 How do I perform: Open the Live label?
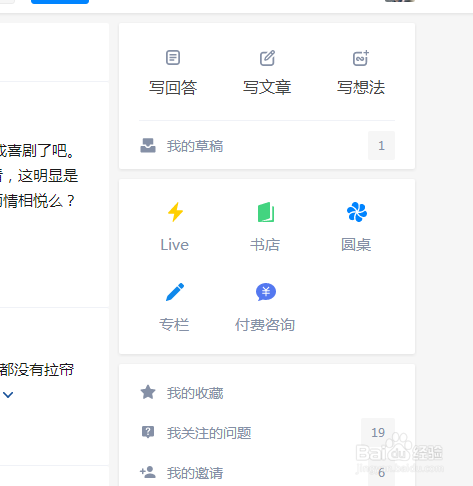point(175,245)
